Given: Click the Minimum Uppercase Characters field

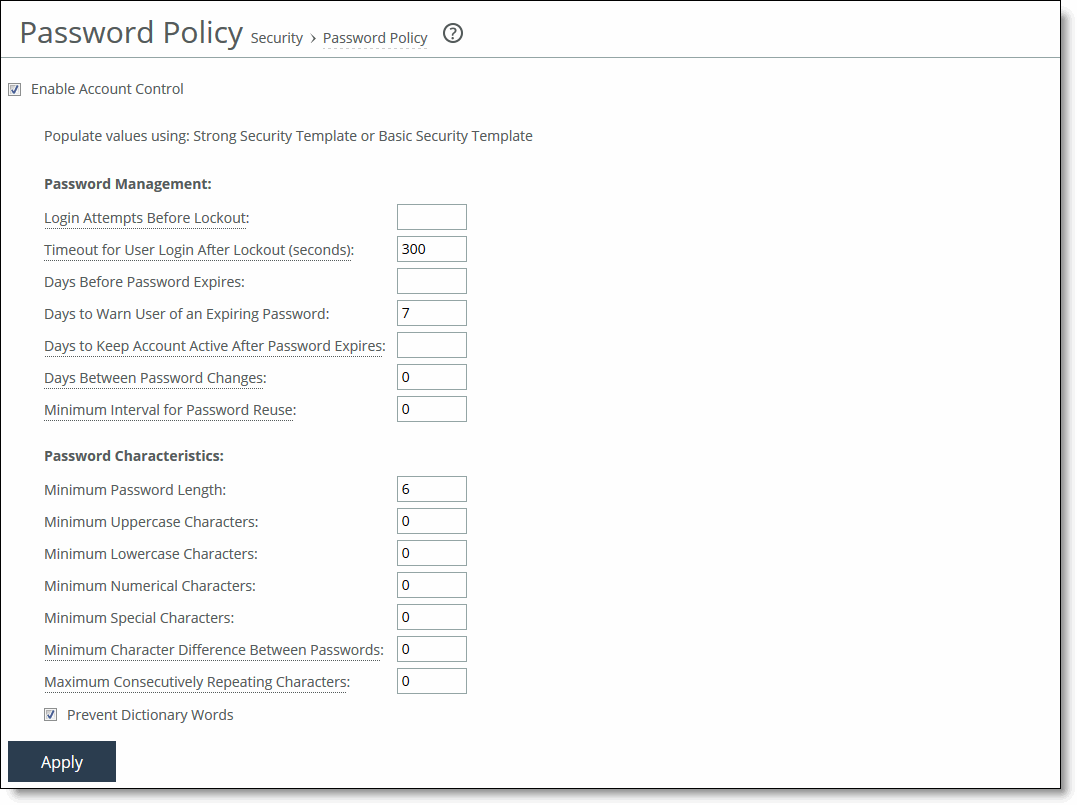Looking at the screenshot, I should click(431, 520).
